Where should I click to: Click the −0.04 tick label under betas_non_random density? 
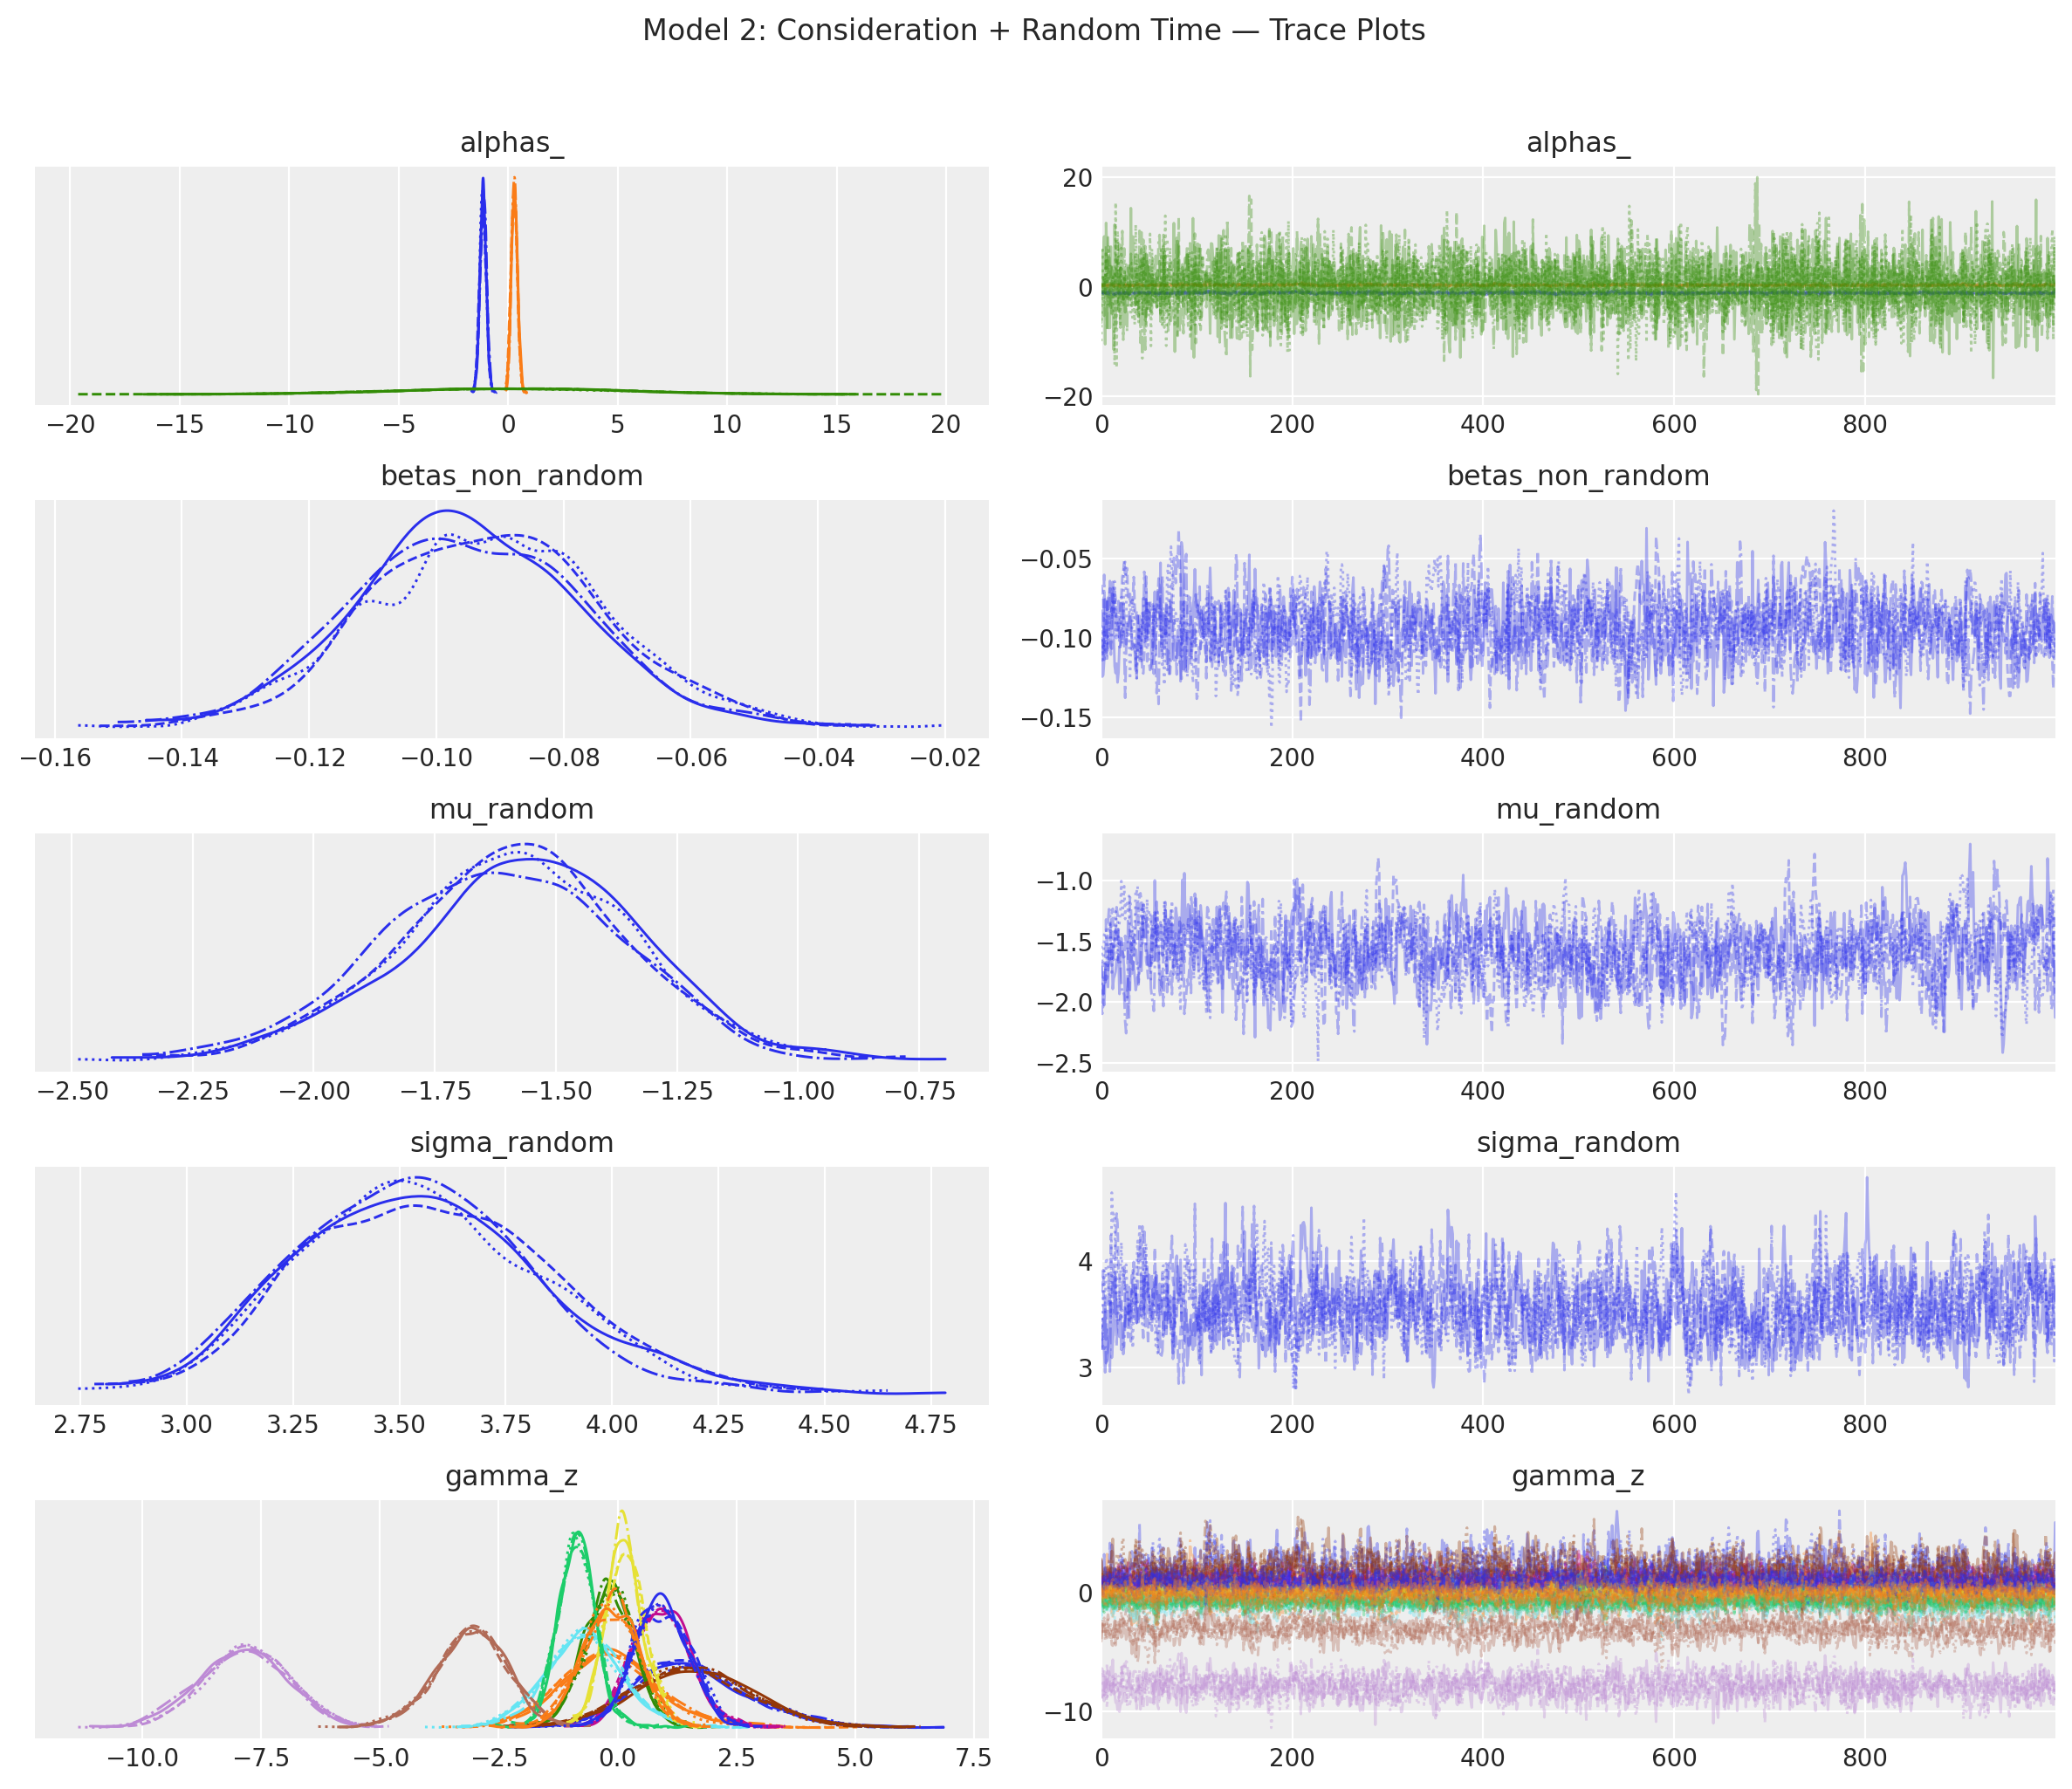[817, 758]
